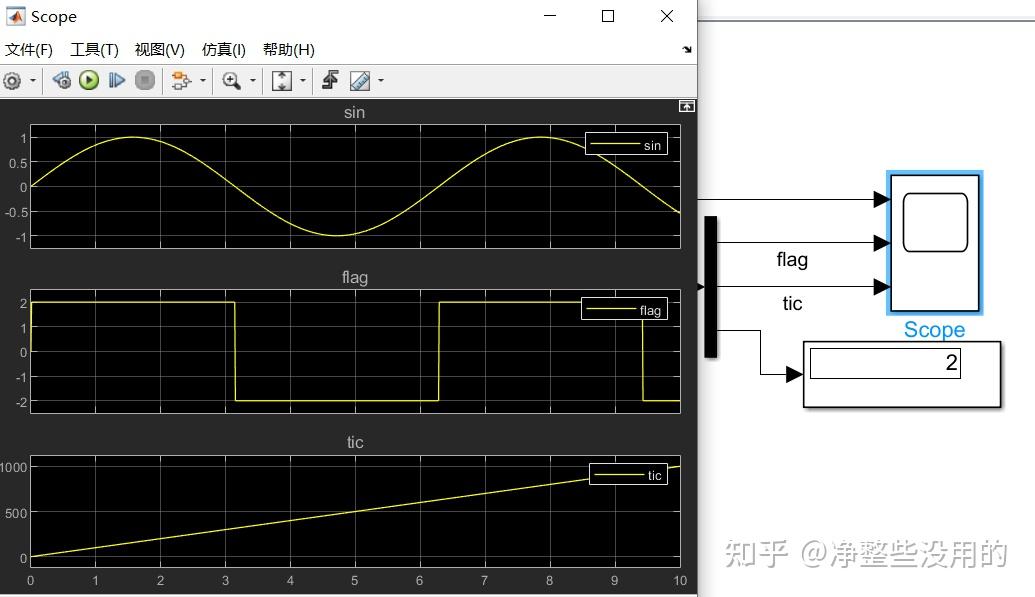Screen dimensions: 1035x597
Task: Click the flag legend in the middle plot
Action: [624, 309]
